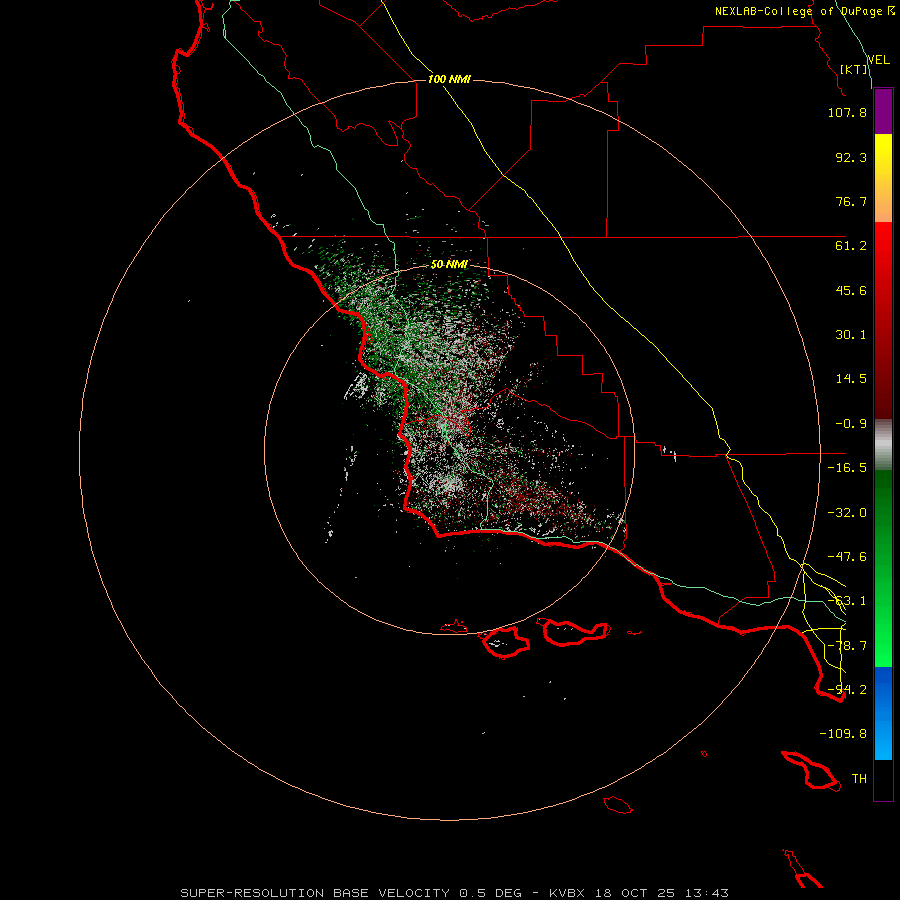Select the -0.9 scale value

(851, 424)
